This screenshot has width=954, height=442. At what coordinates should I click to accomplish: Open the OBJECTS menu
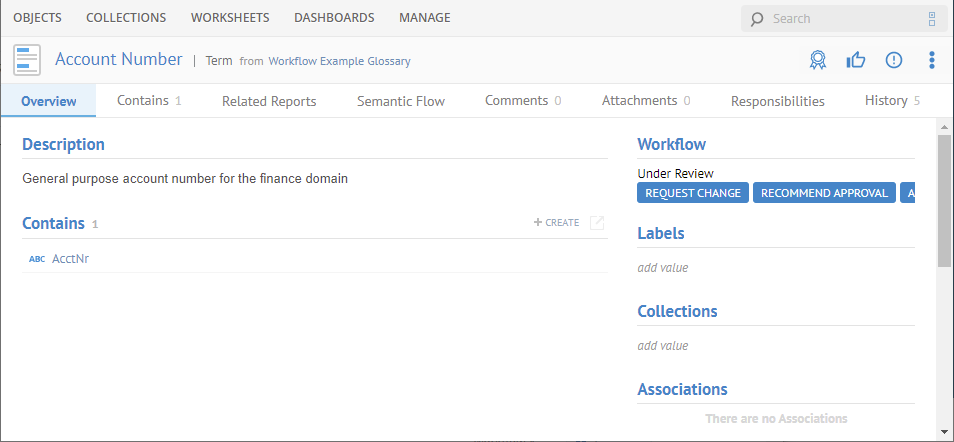[37, 18]
